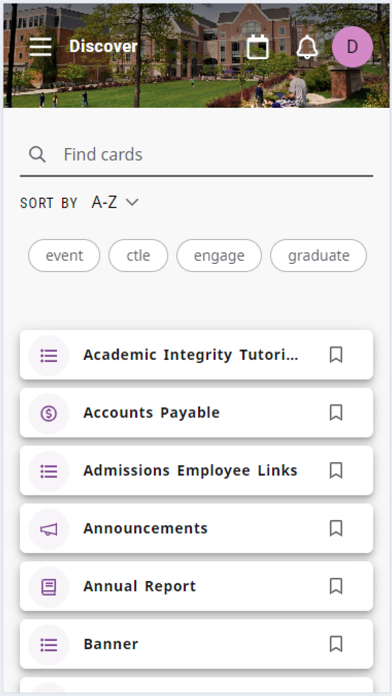The width and height of the screenshot is (392, 696).
Task: Open notifications bell icon
Action: 307,47
